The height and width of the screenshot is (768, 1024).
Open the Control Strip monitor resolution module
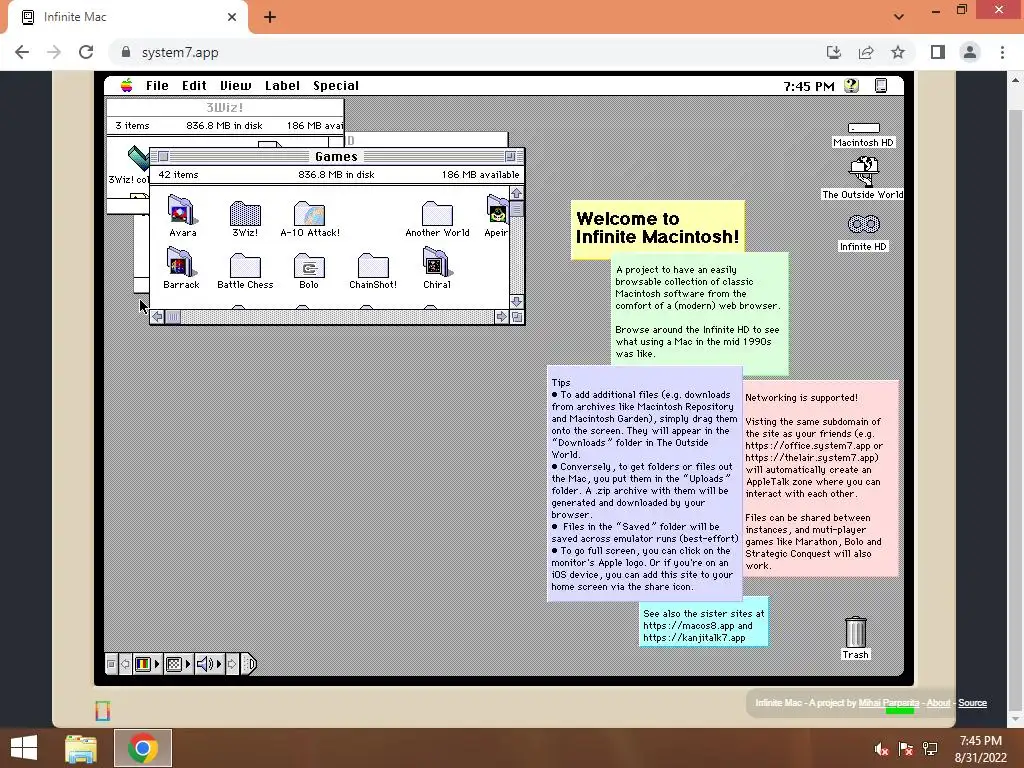[177, 664]
